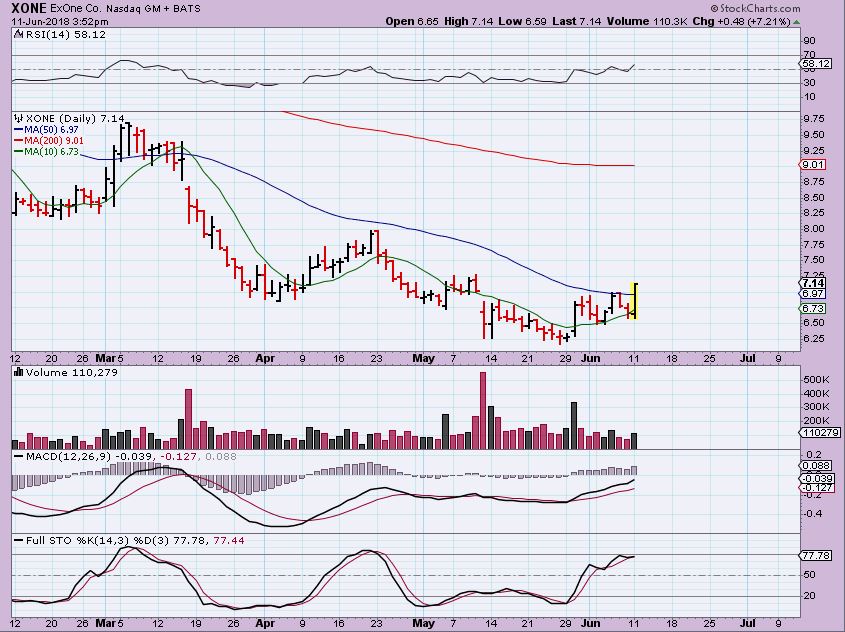This screenshot has width=845, height=632.
Task: Click the 0.088 MACD histogram value tag
Action: tap(816, 466)
